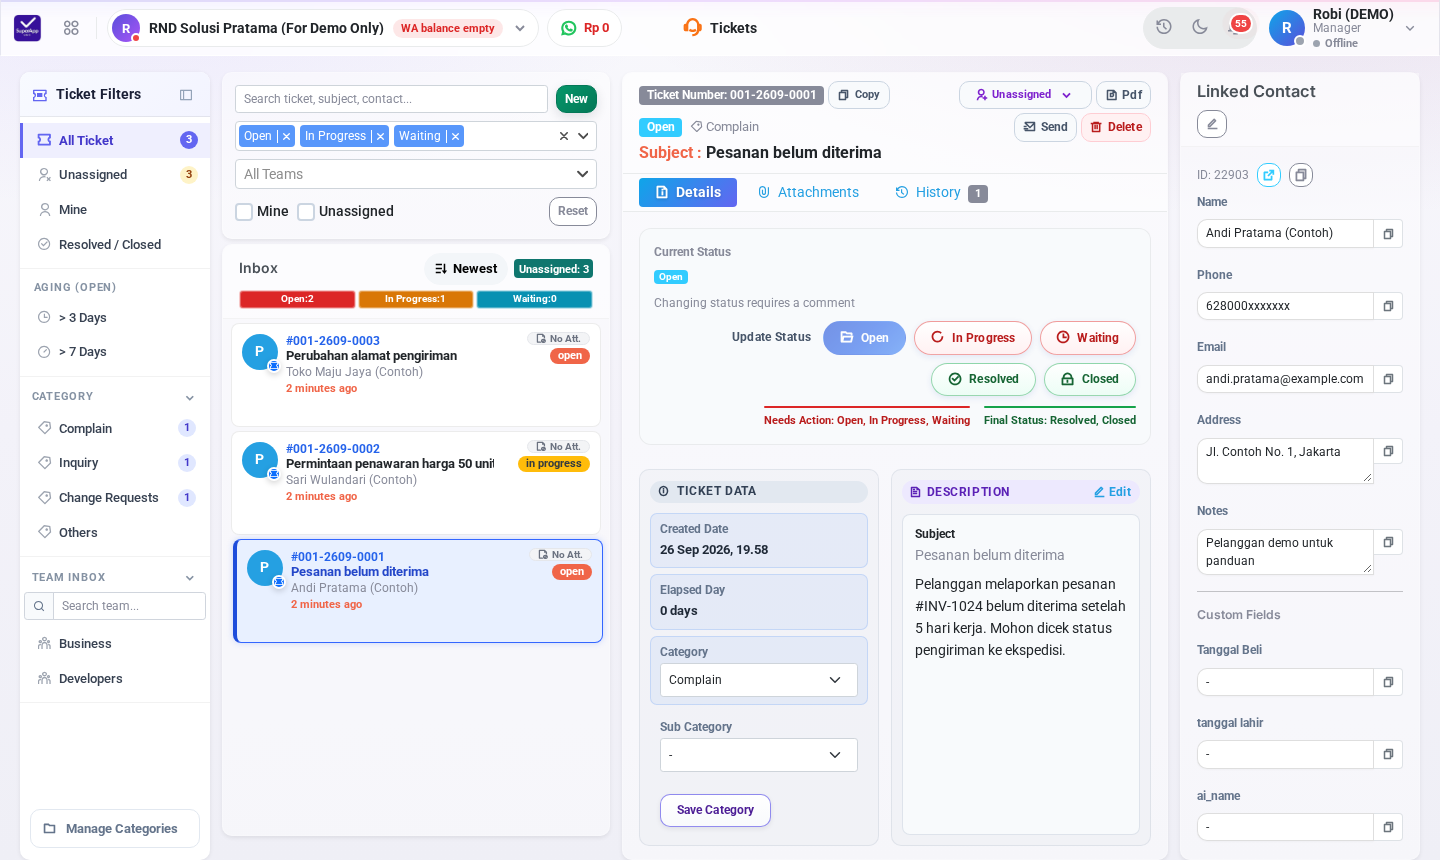
Task: Open recent activity clock icon in header
Action: [x=1164, y=27]
